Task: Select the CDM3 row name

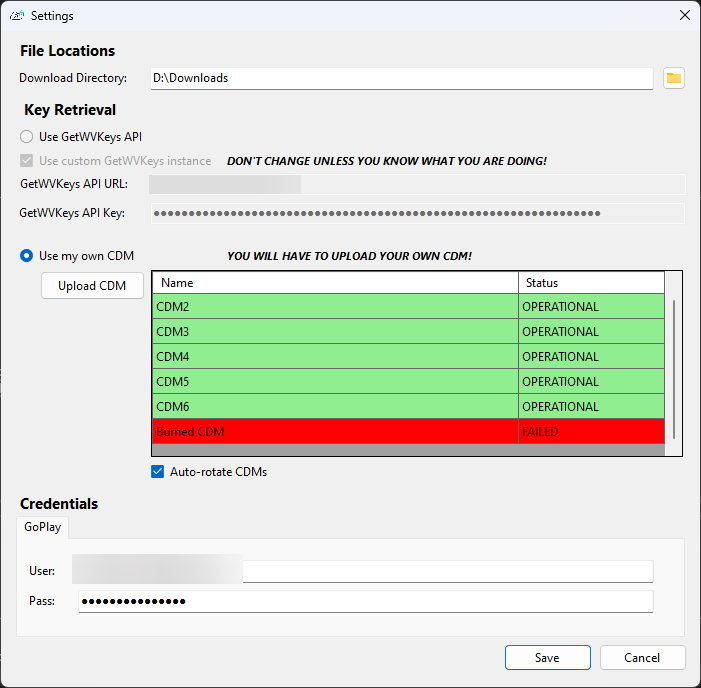Action: (335, 332)
